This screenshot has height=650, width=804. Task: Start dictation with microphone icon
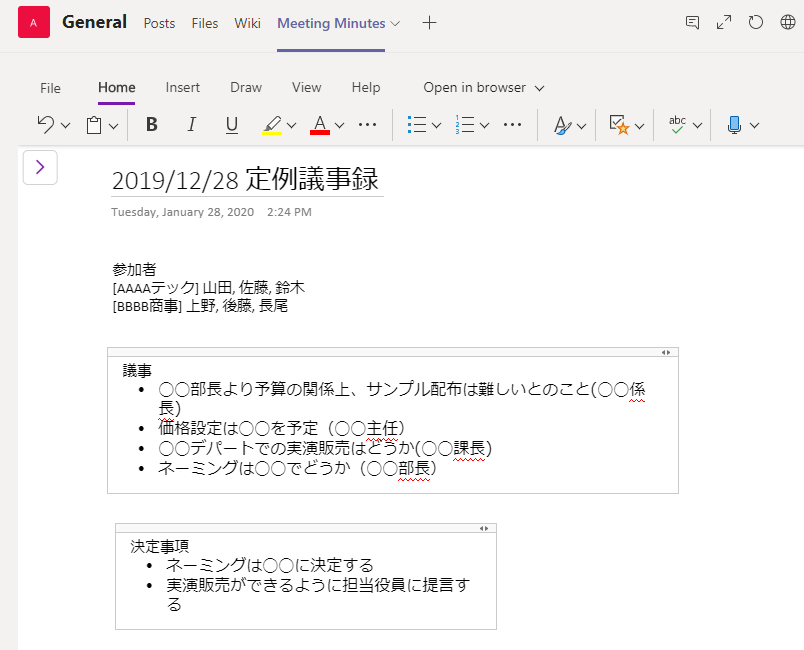(734, 125)
